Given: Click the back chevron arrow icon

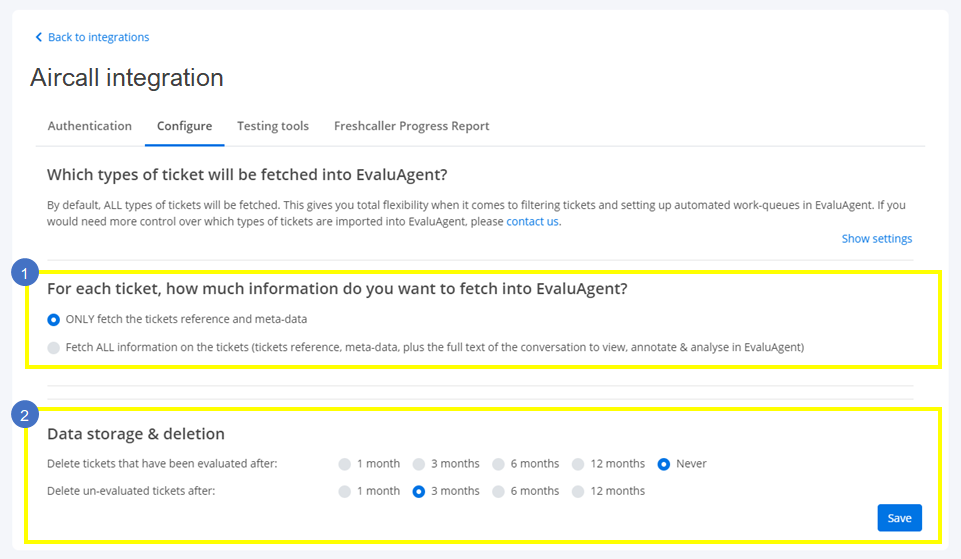Looking at the screenshot, I should click(x=39, y=37).
